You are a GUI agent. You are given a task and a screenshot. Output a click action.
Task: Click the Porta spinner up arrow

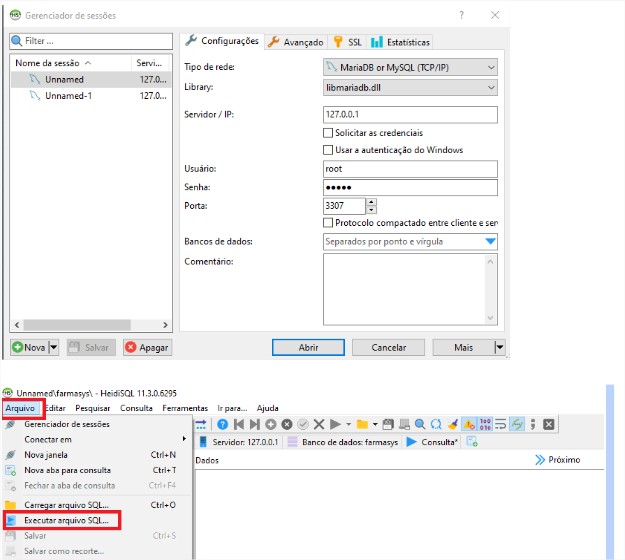(x=372, y=201)
